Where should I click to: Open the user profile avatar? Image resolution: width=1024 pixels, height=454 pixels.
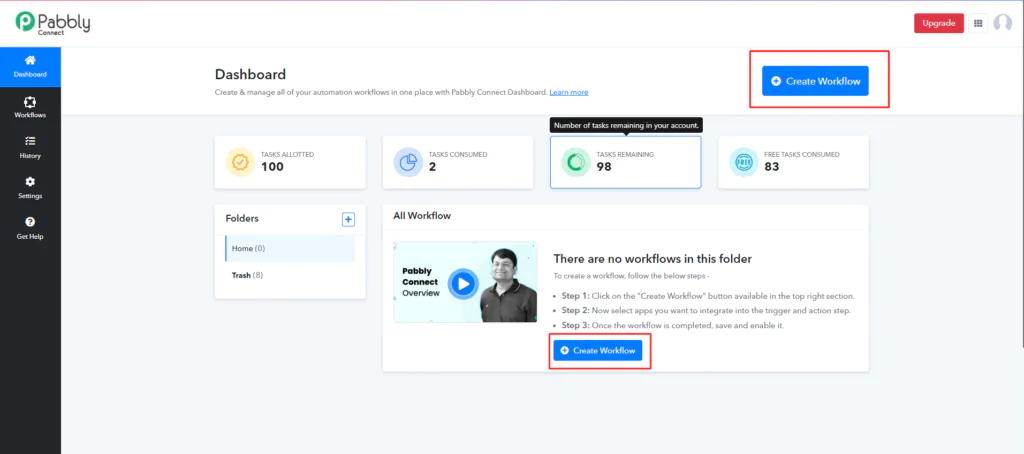[x=1002, y=23]
